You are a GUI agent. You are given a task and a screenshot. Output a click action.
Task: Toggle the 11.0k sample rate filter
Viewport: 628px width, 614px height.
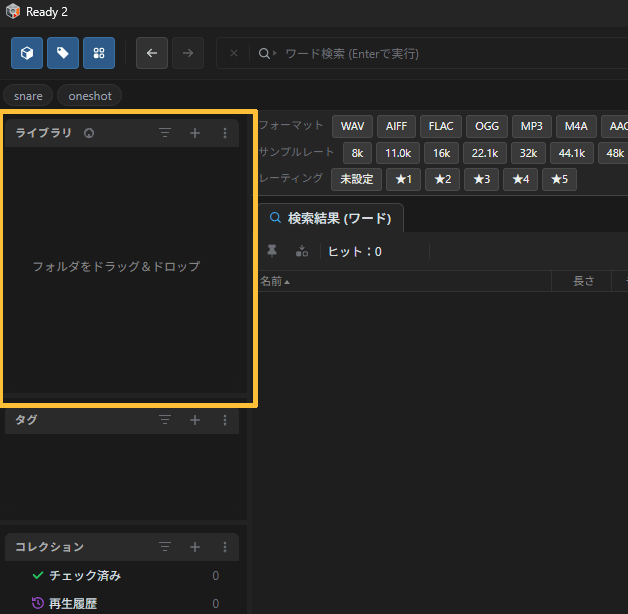tap(398, 153)
